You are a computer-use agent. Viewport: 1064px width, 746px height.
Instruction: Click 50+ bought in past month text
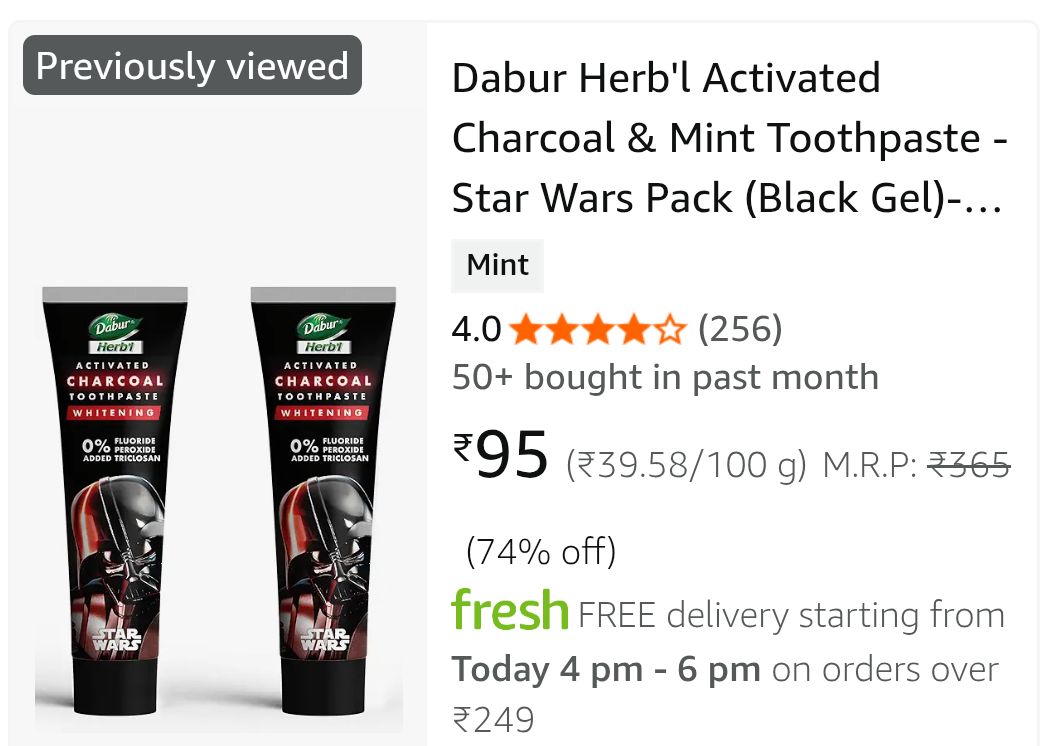point(666,377)
